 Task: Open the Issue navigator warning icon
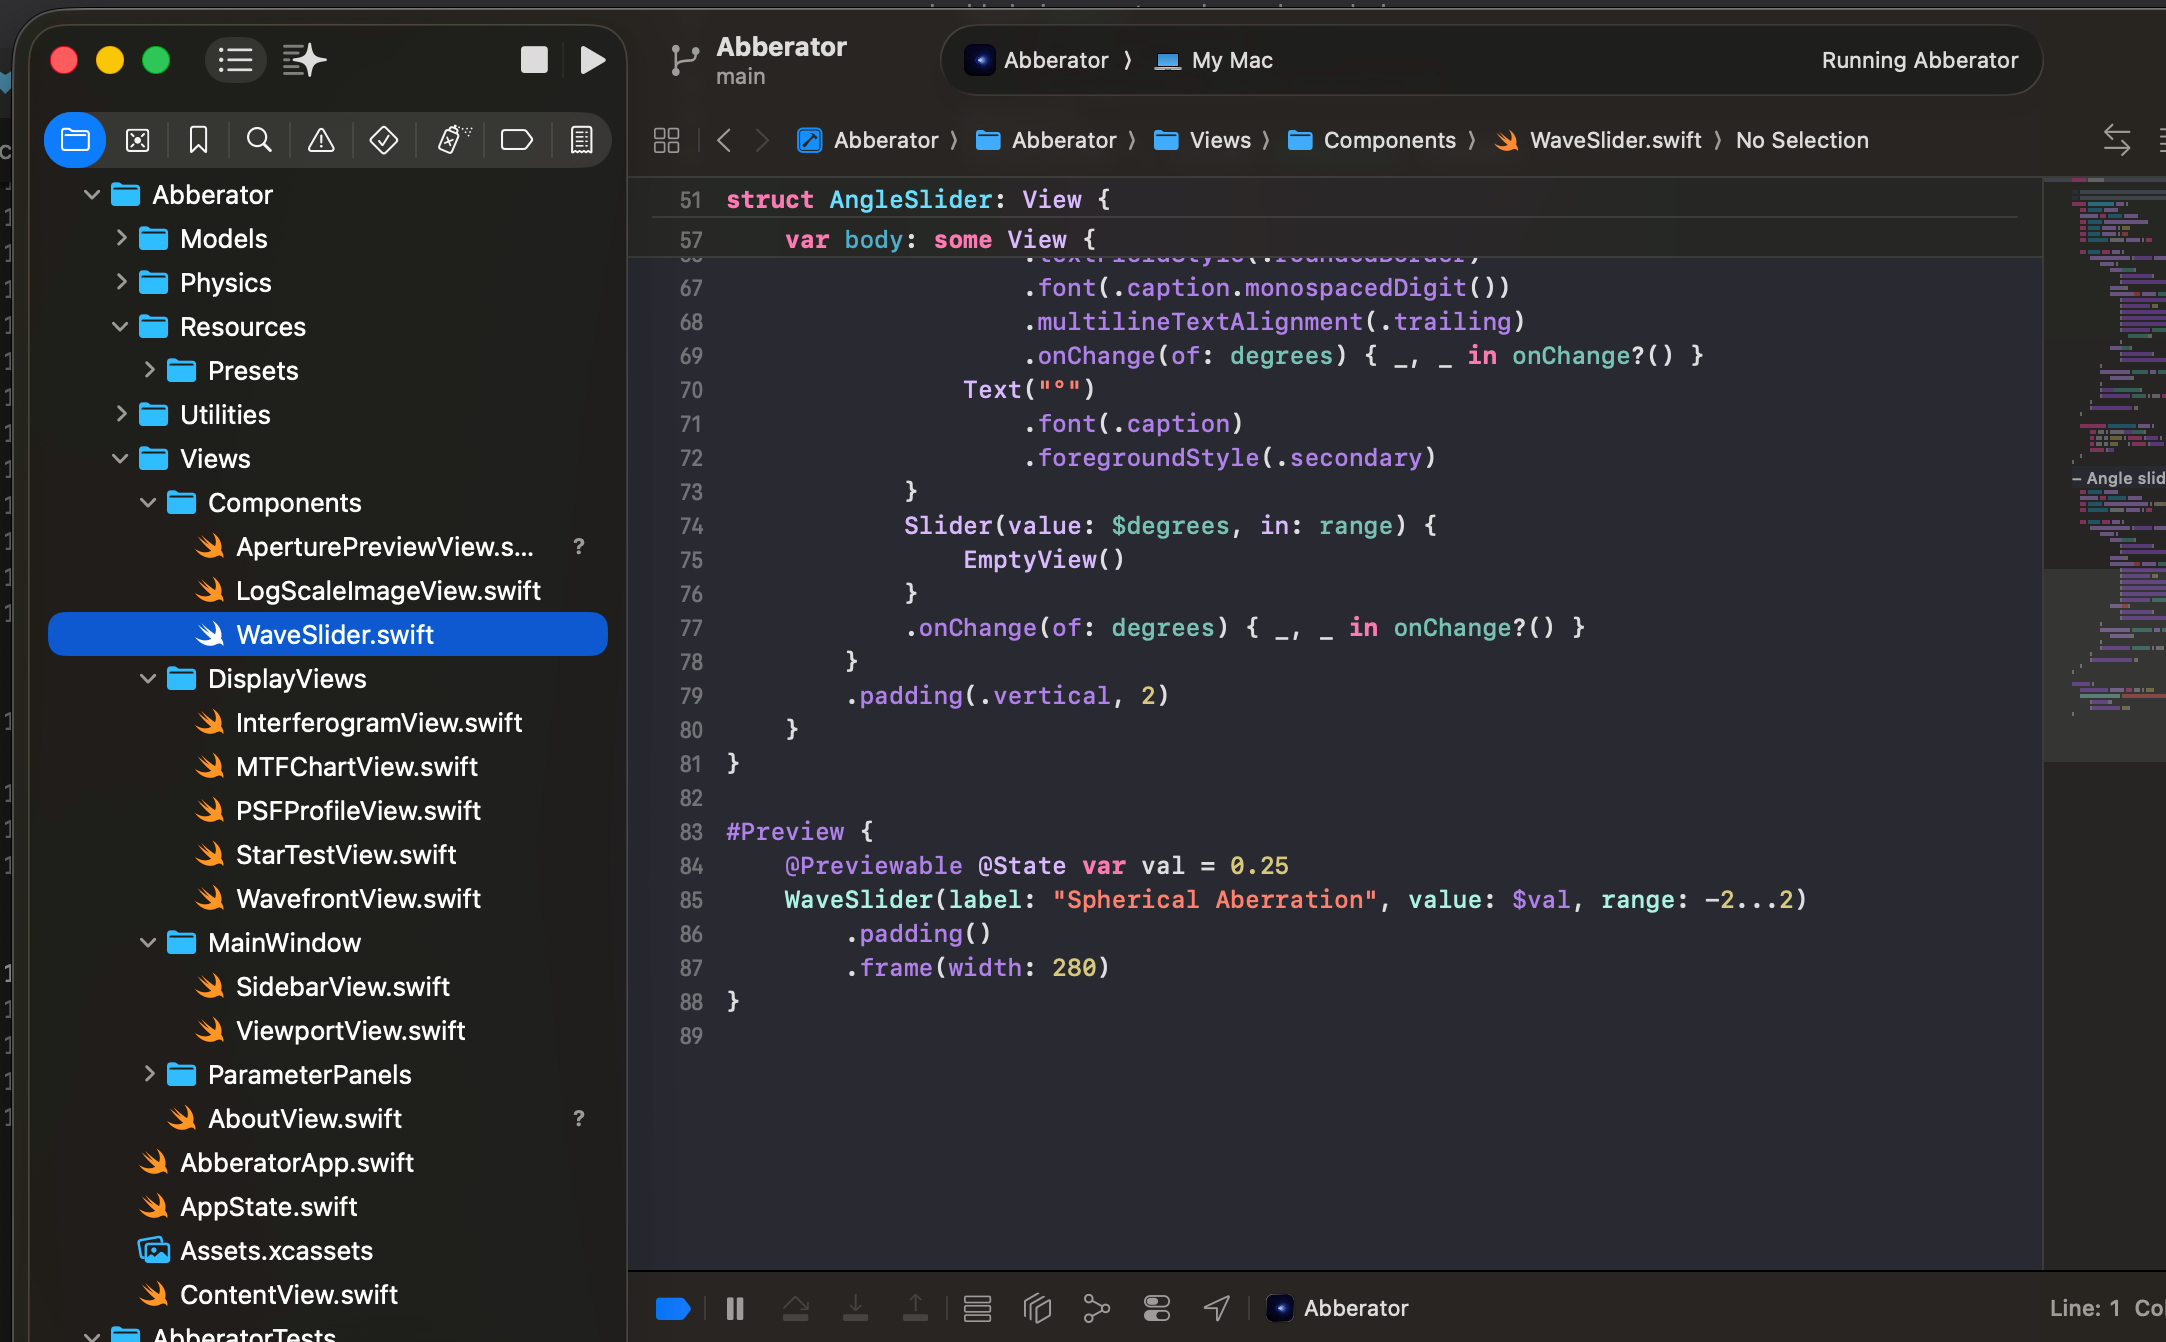(x=321, y=140)
